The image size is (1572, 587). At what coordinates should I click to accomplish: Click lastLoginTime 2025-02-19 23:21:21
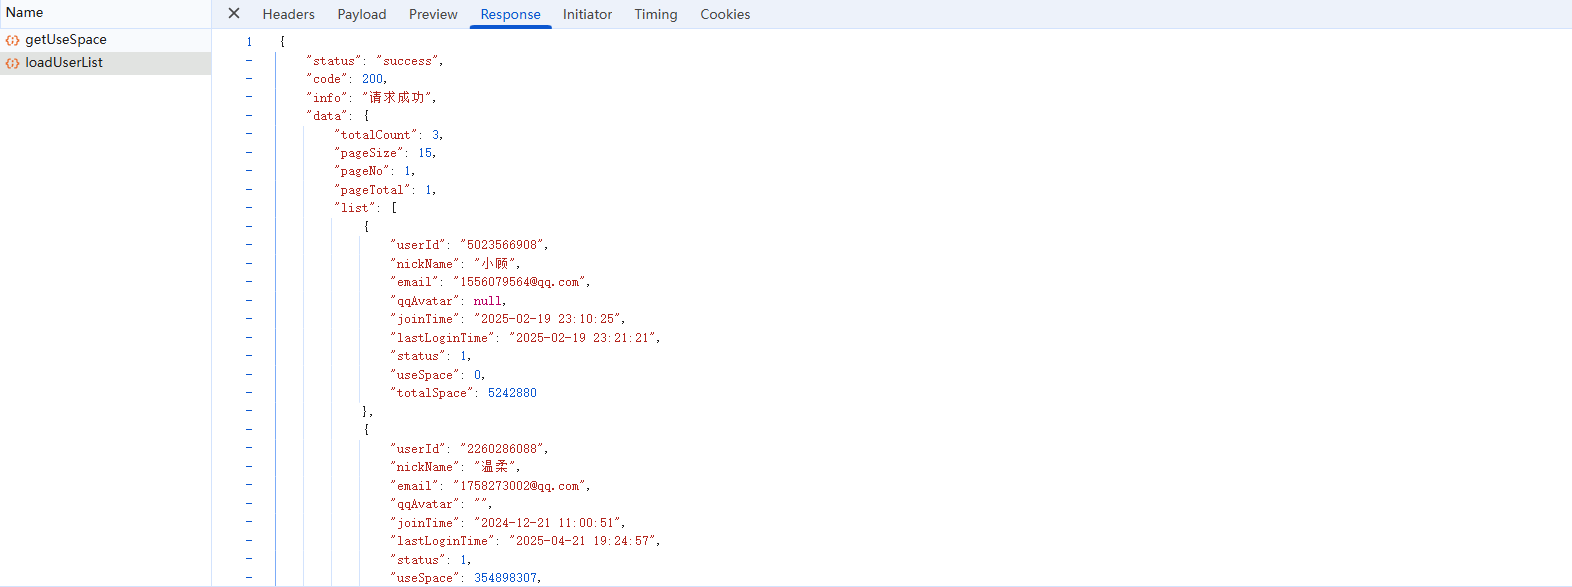(x=583, y=338)
